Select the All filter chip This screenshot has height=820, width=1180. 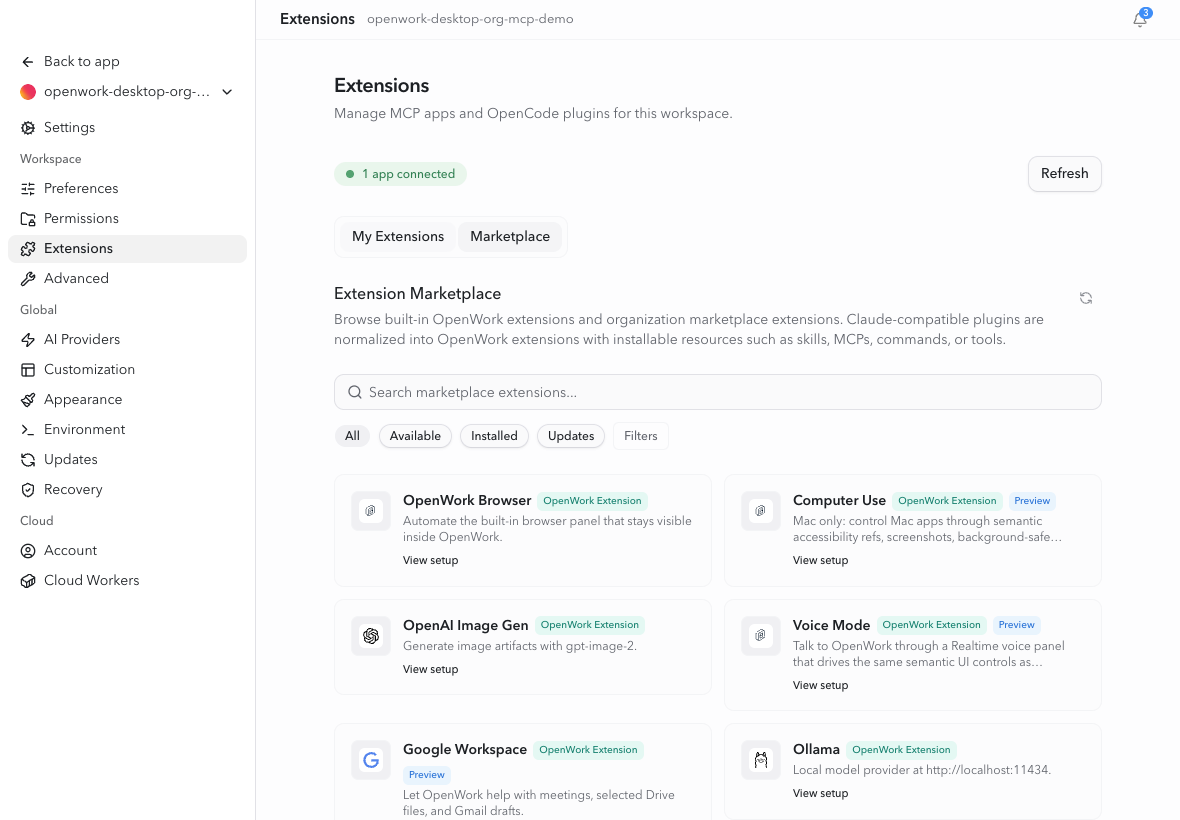click(352, 436)
